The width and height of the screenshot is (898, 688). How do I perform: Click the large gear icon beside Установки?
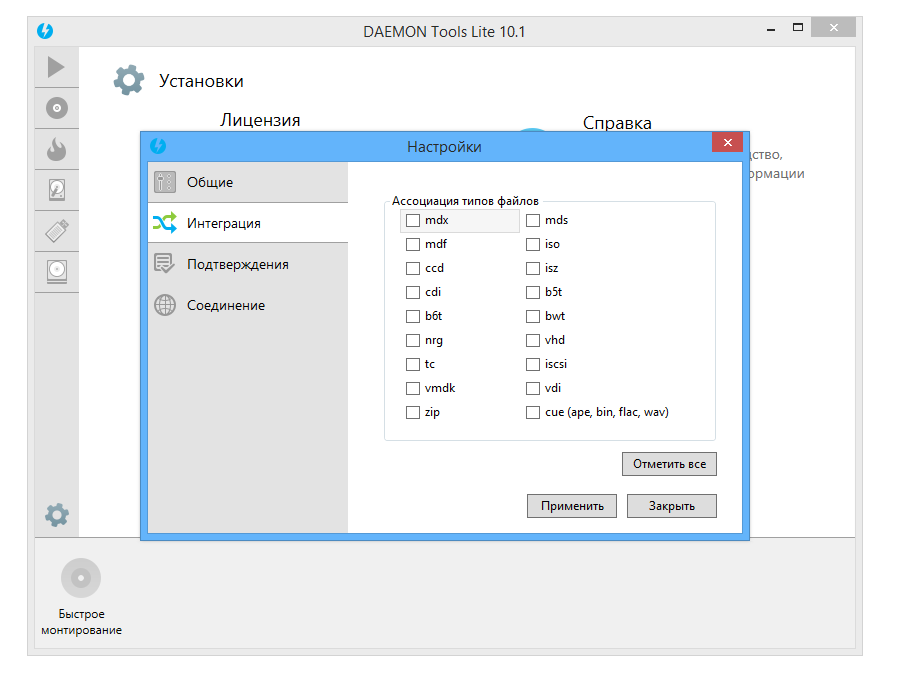(x=129, y=80)
